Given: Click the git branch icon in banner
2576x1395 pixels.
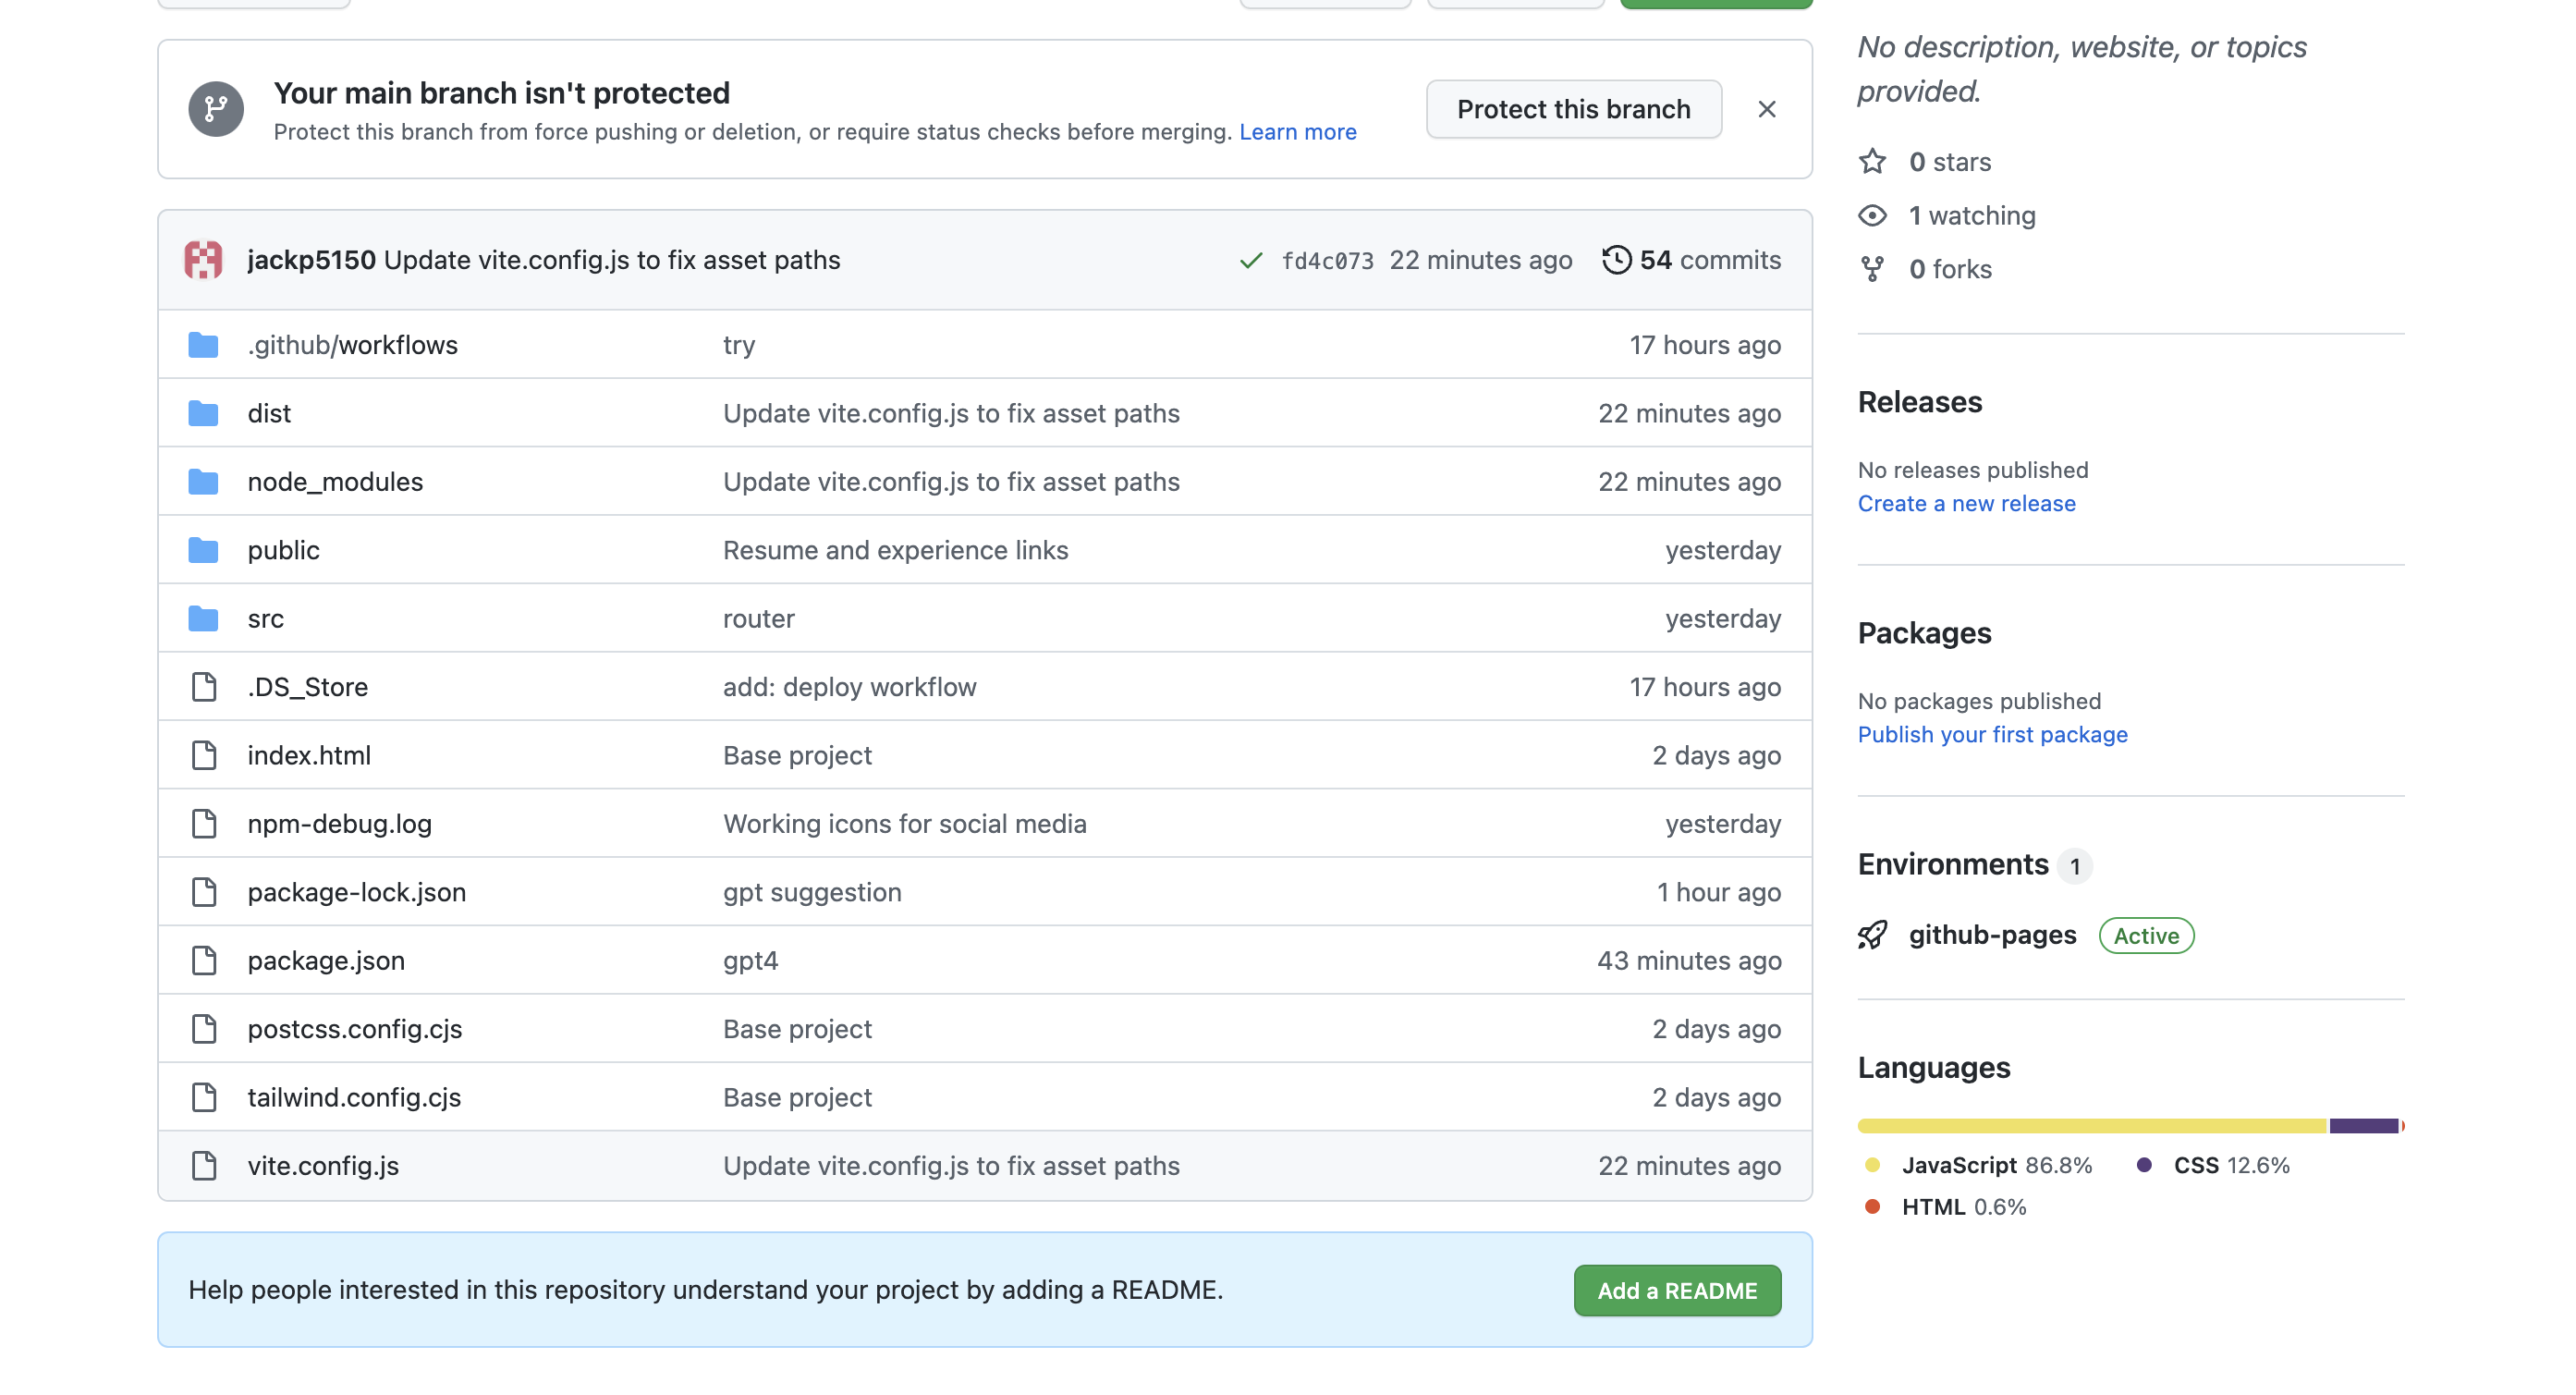Looking at the screenshot, I should 216,109.
